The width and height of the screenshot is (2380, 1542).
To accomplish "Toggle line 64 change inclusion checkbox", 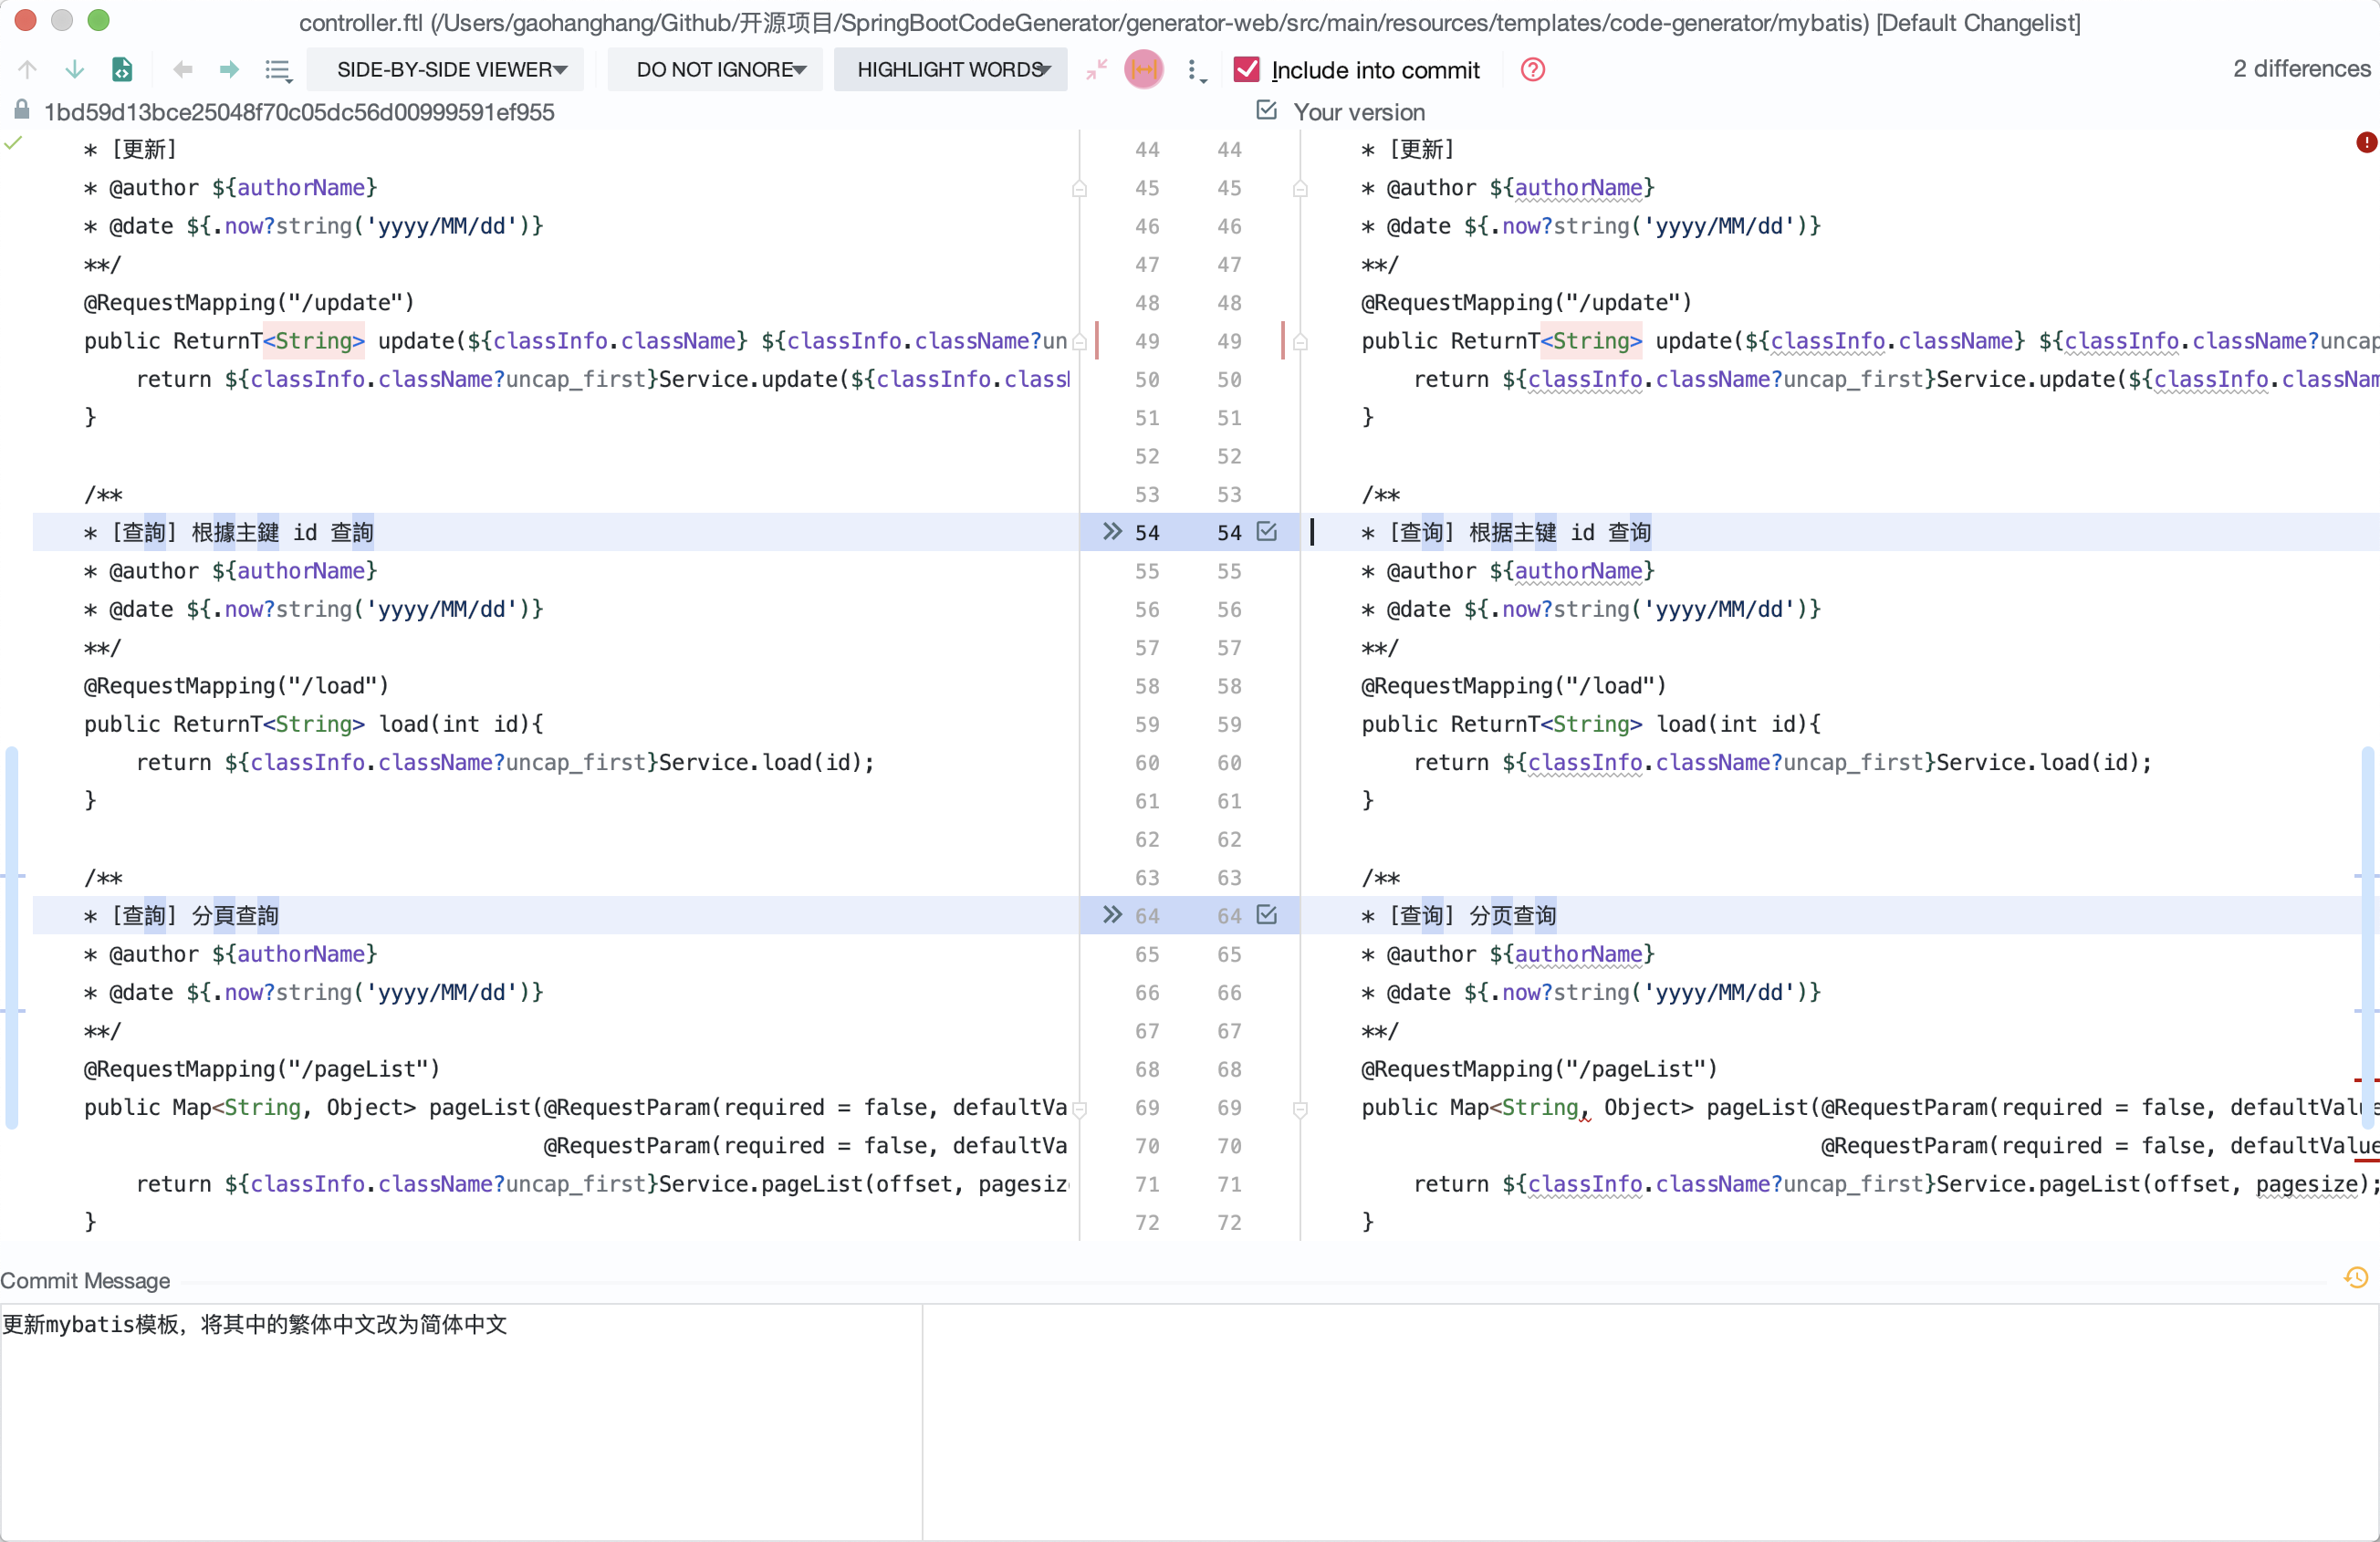I will [1267, 915].
